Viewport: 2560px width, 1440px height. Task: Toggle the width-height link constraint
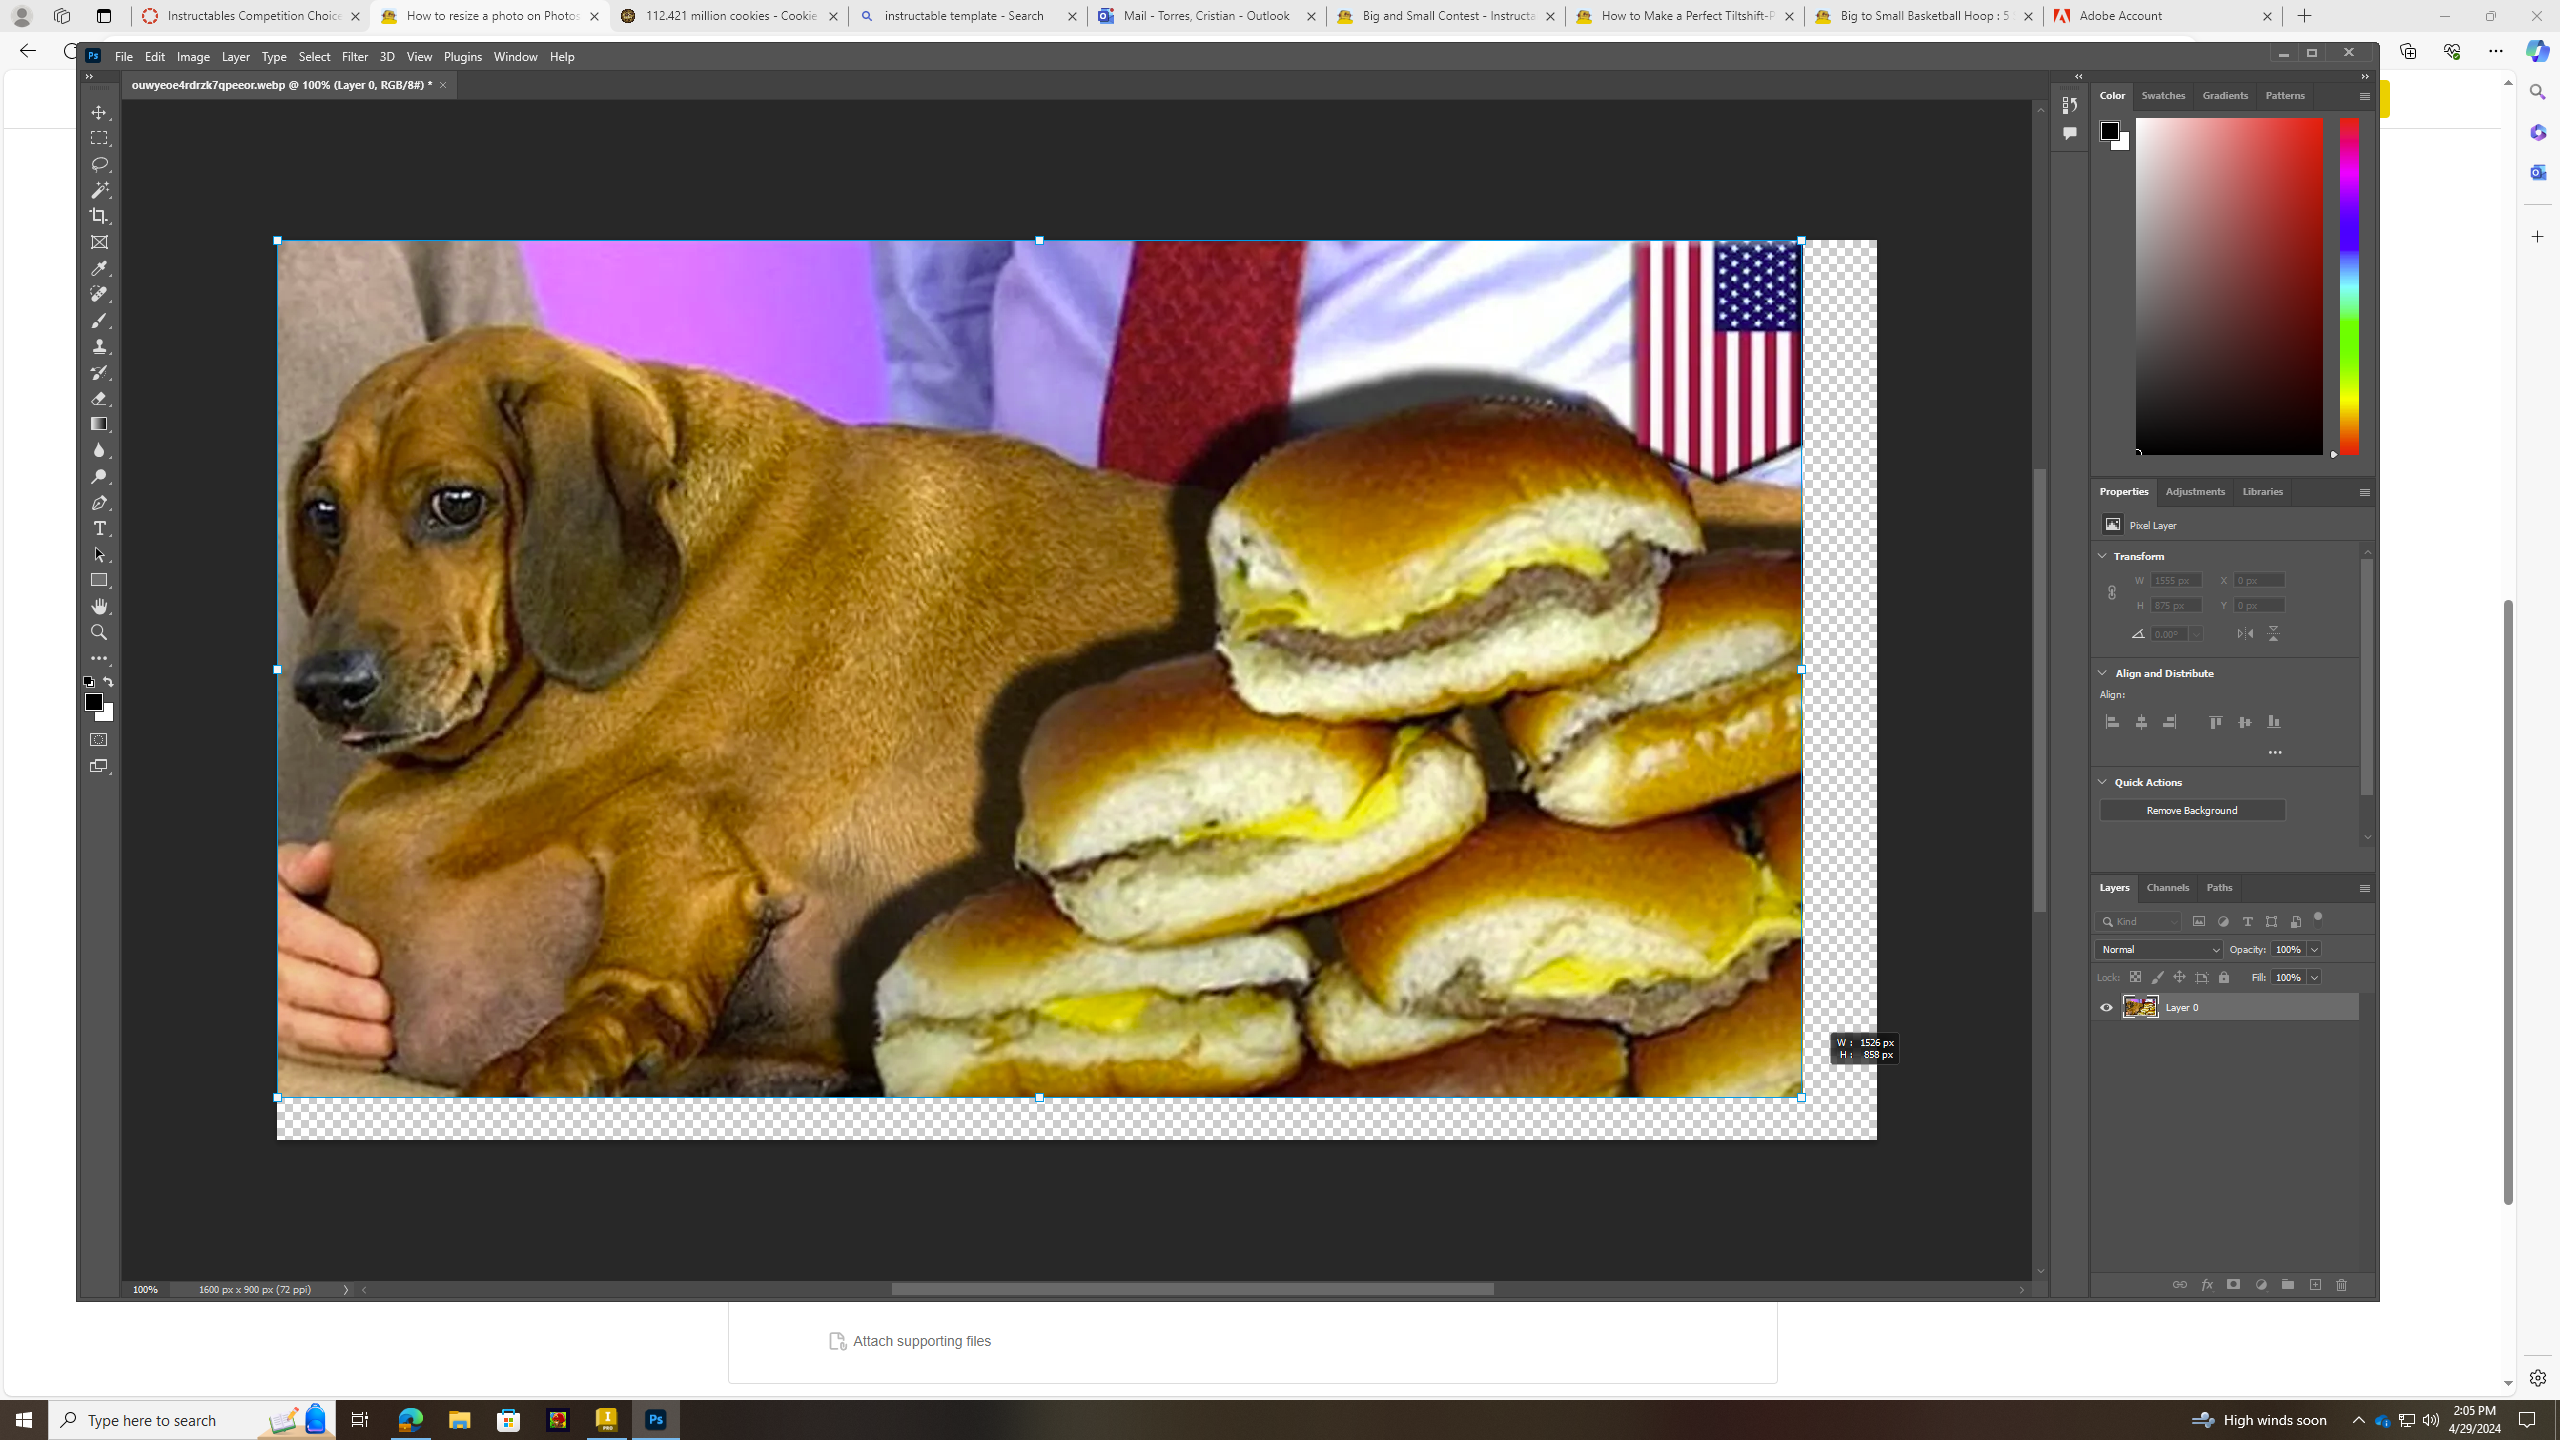click(x=2111, y=592)
